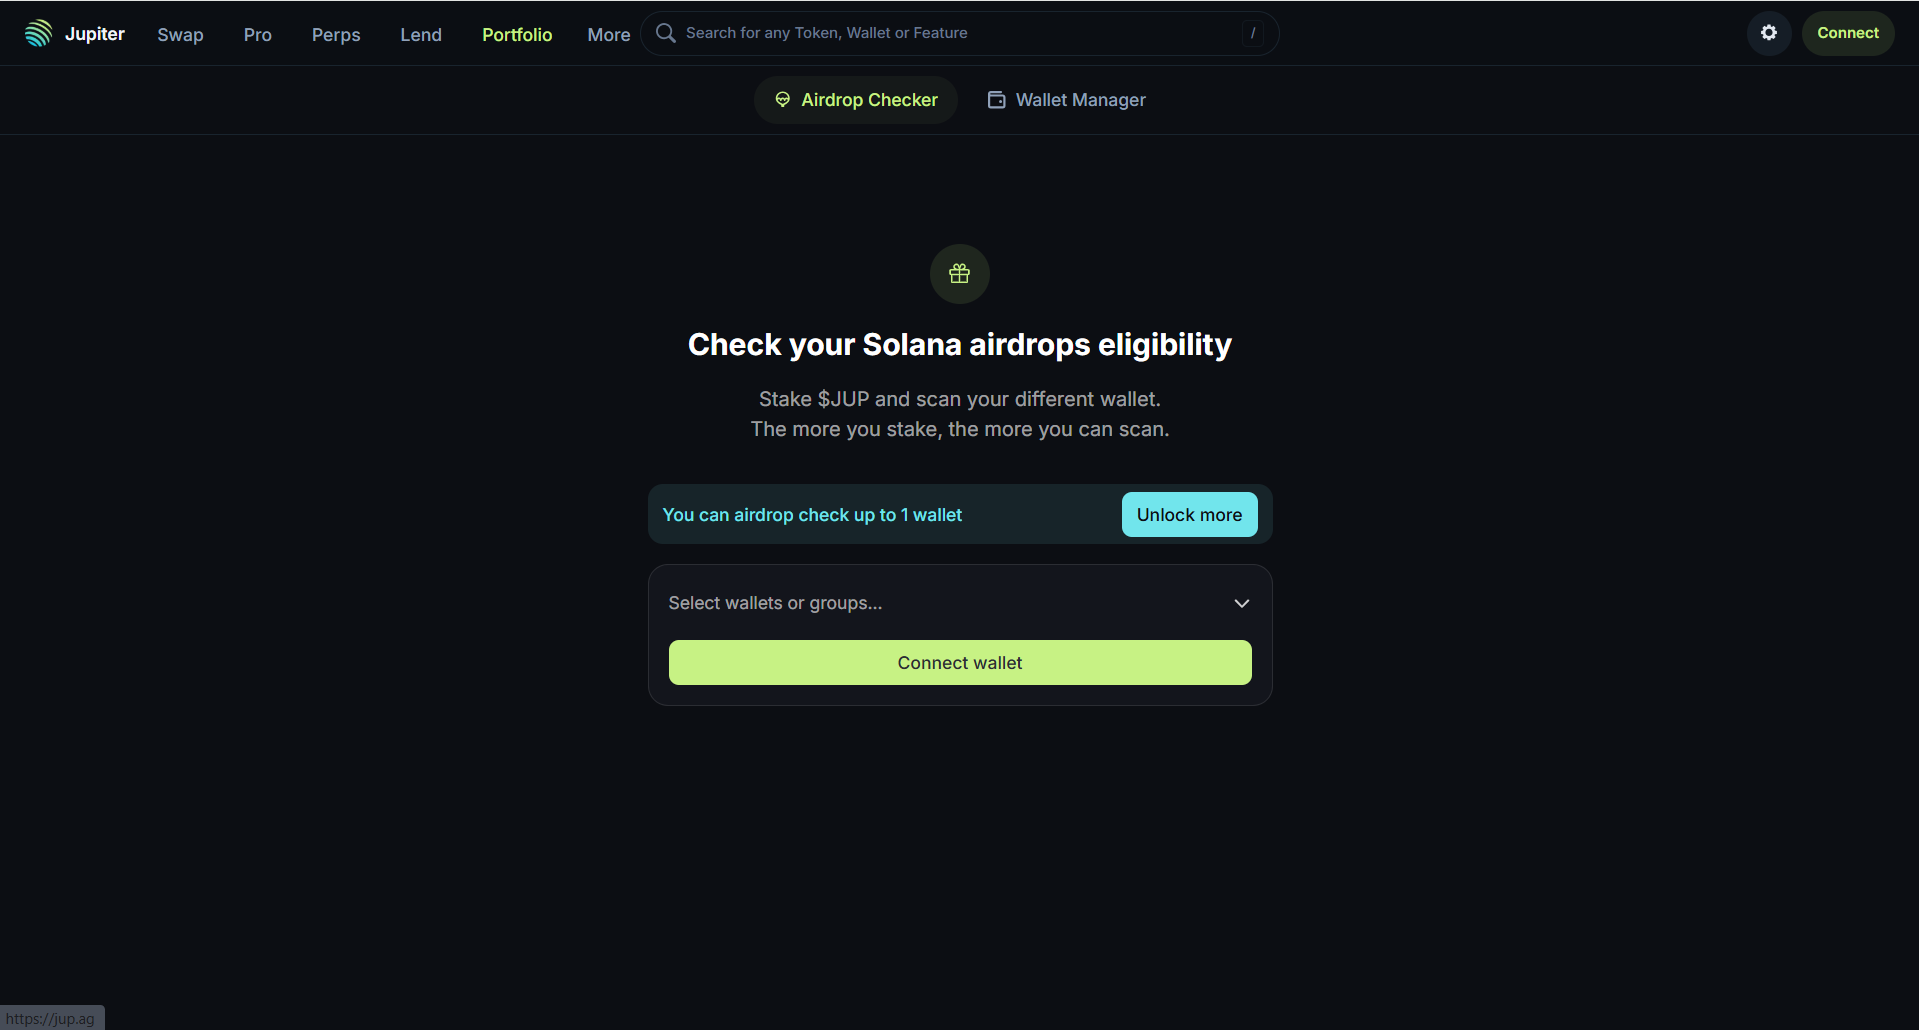
Task: Click the wallet icon beside Wallet Manager
Action: coord(996,100)
